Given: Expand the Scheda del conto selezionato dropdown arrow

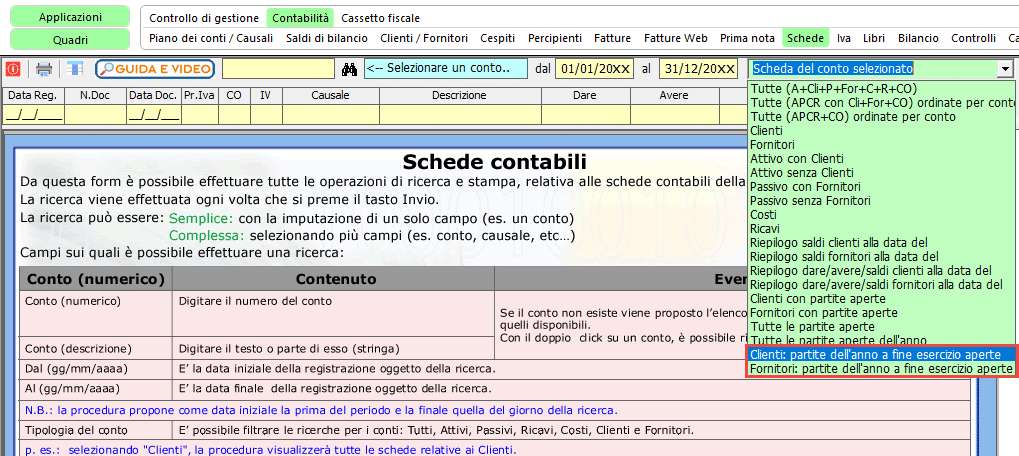Looking at the screenshot, I should coord(1004,69).
